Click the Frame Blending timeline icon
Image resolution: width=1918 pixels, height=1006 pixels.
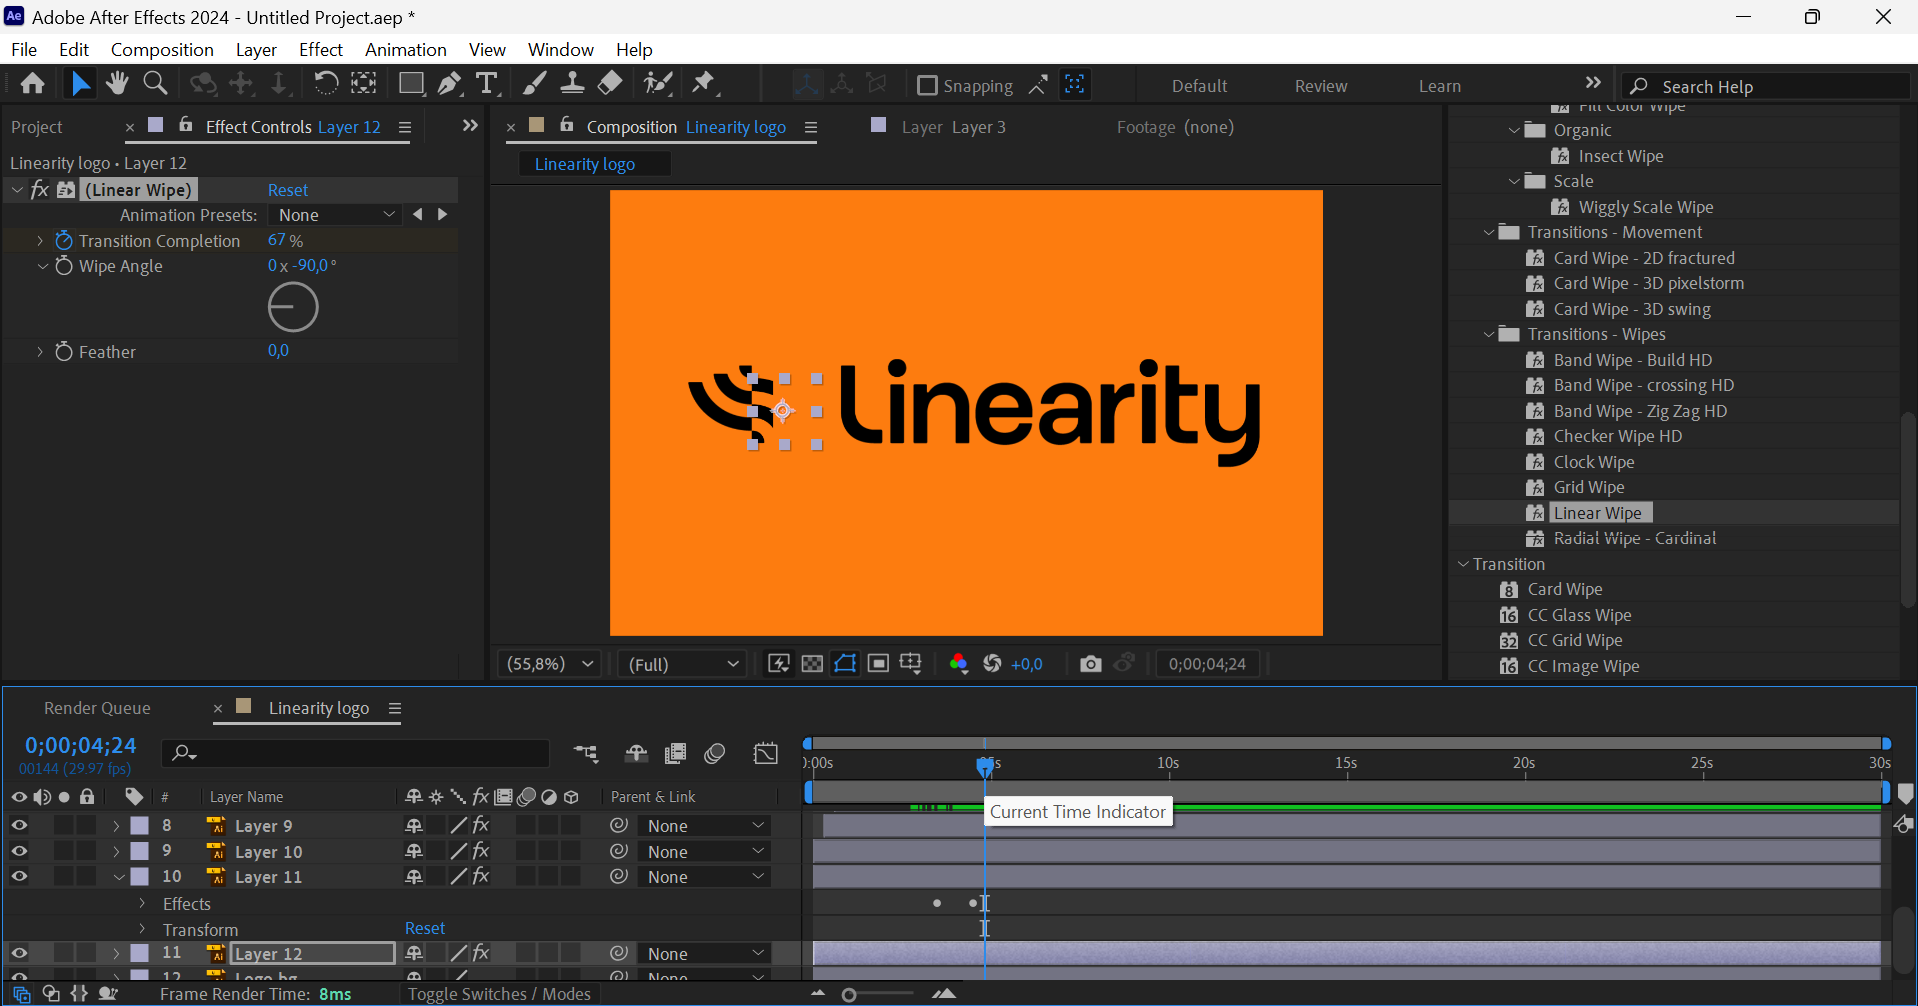coord(676,753)
